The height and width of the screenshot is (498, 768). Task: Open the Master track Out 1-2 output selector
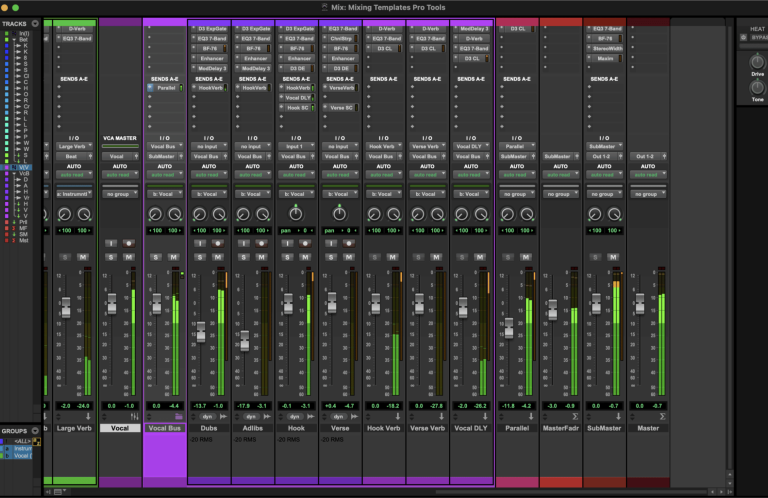(x=648, y=156)
